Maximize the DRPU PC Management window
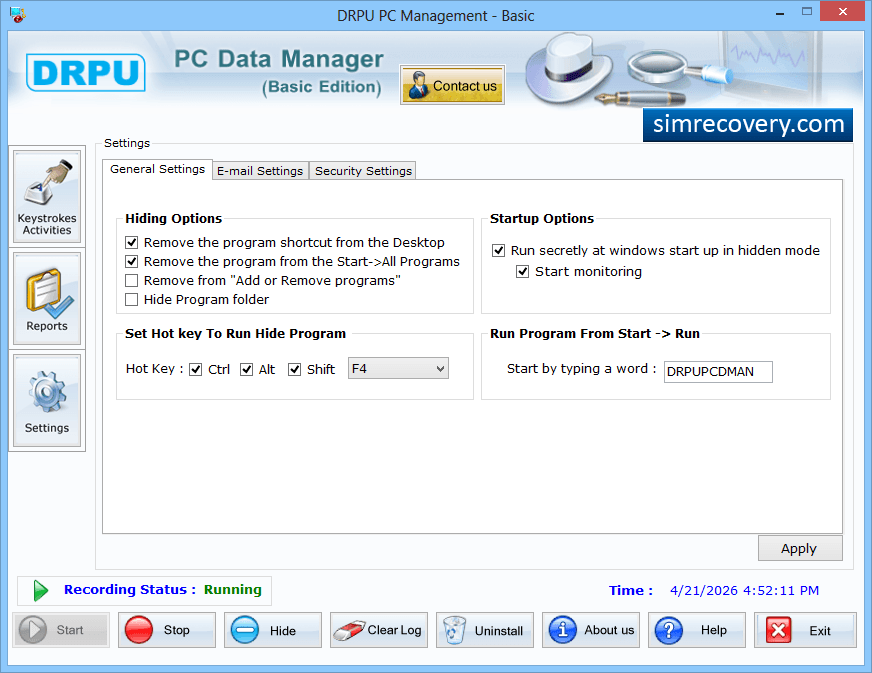The image size is (872, 673). pyautogui.click(x=807, y=12)
